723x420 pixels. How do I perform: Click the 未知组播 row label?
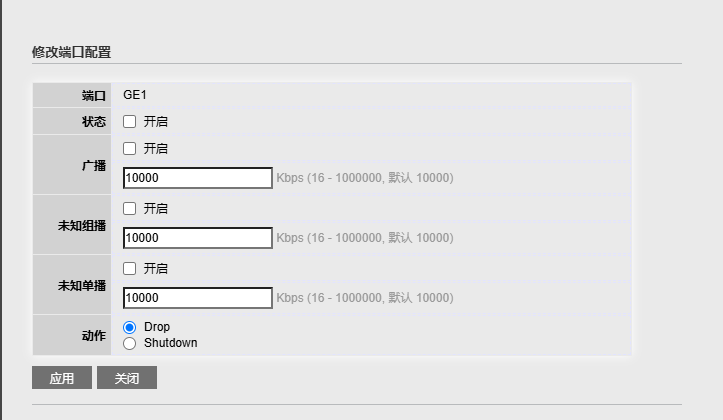click(x=82, y=225)
